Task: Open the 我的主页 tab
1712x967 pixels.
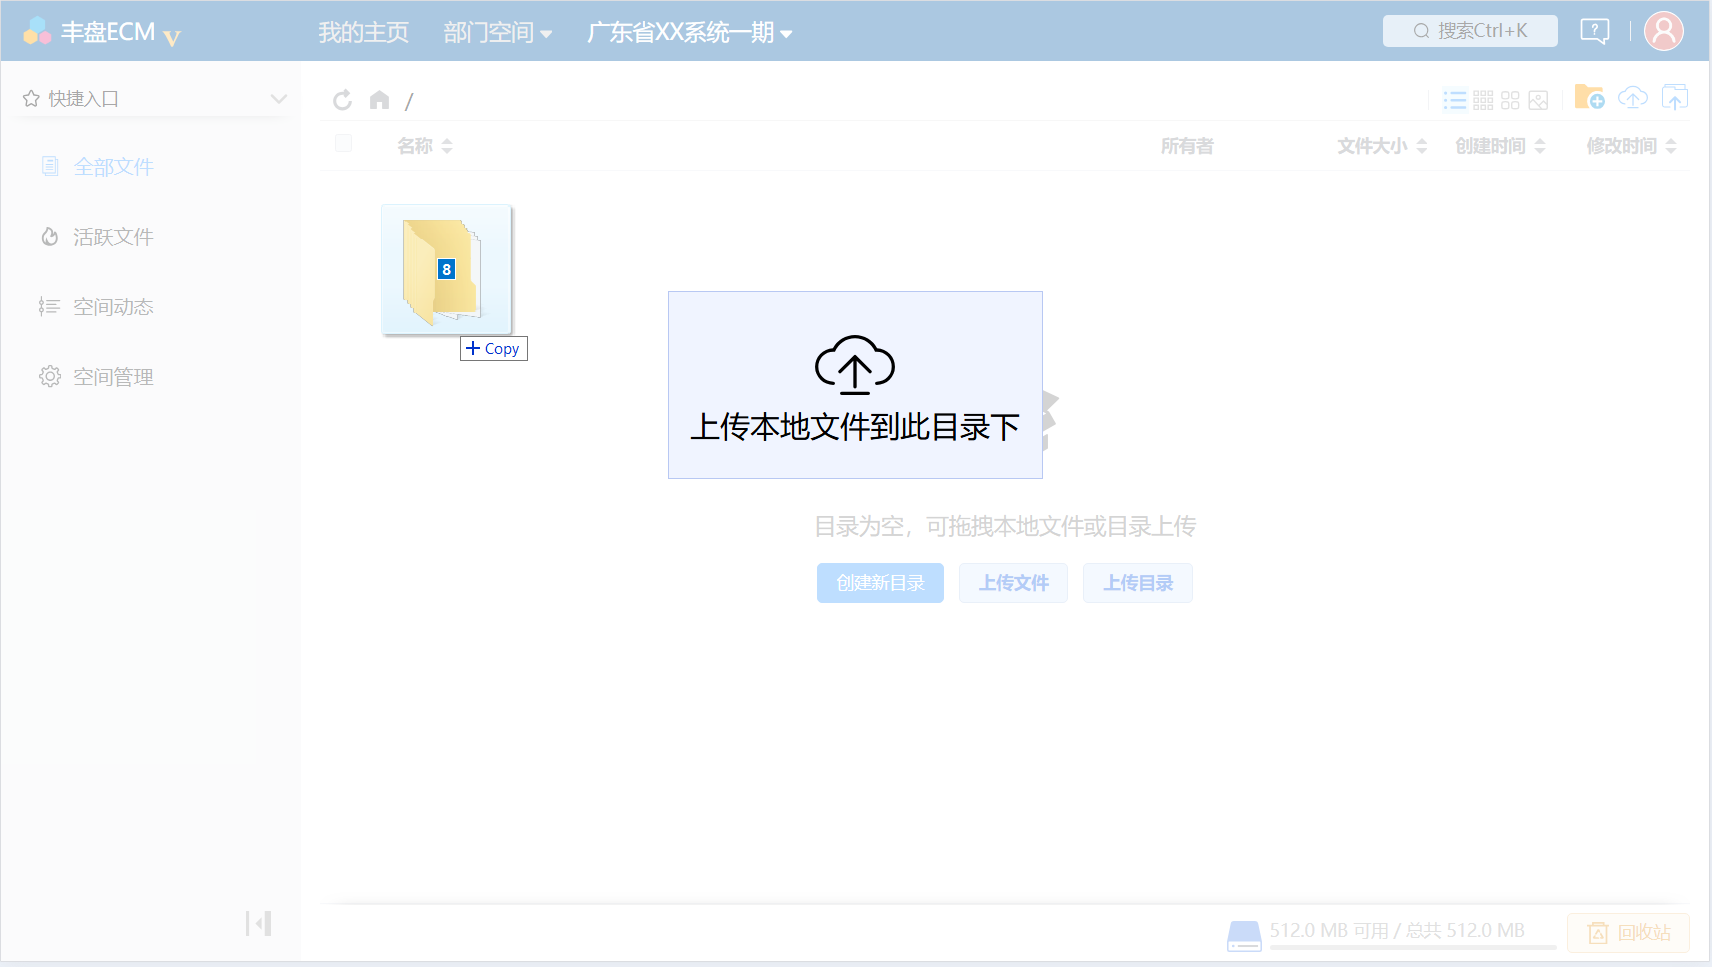Action: tap(363, 32)
